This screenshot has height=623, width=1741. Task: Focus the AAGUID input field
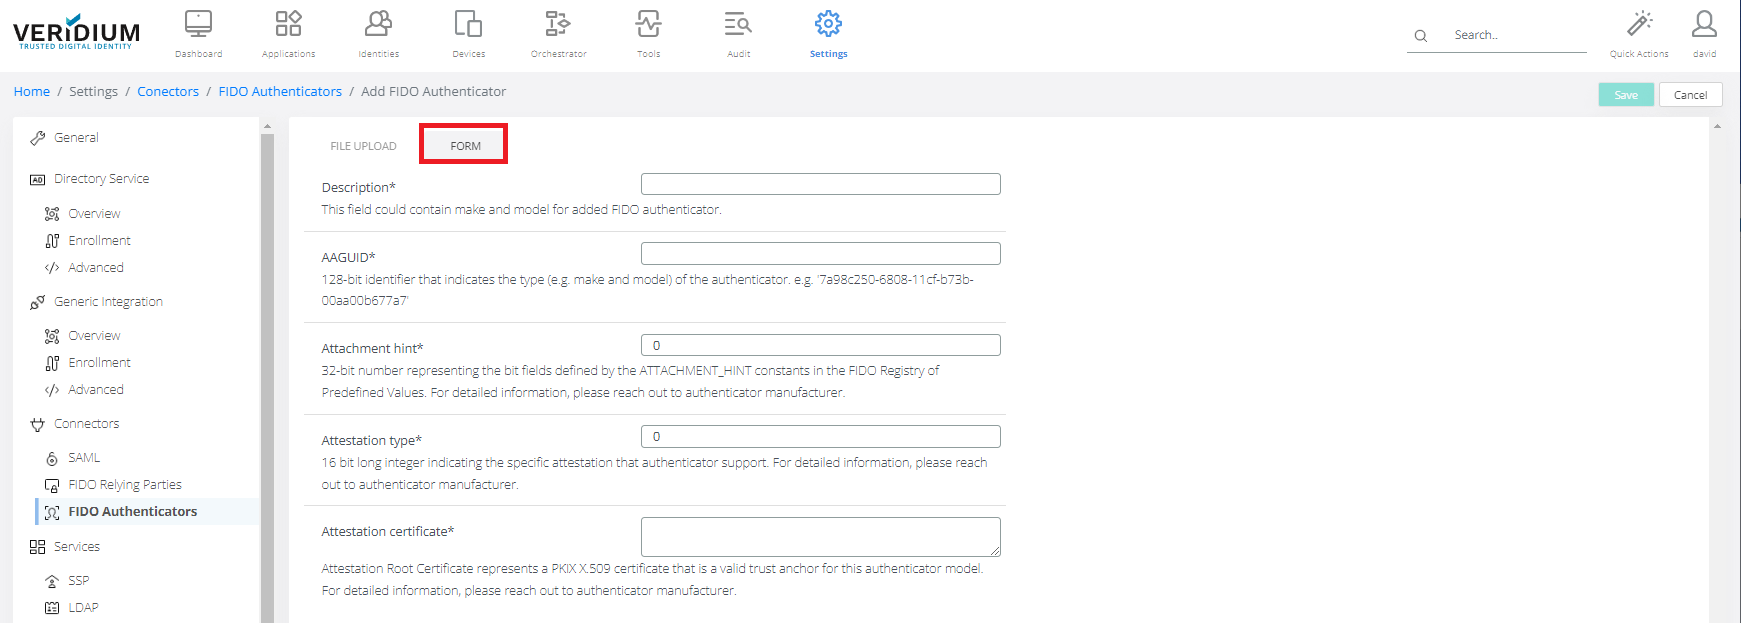click(820, 254)
